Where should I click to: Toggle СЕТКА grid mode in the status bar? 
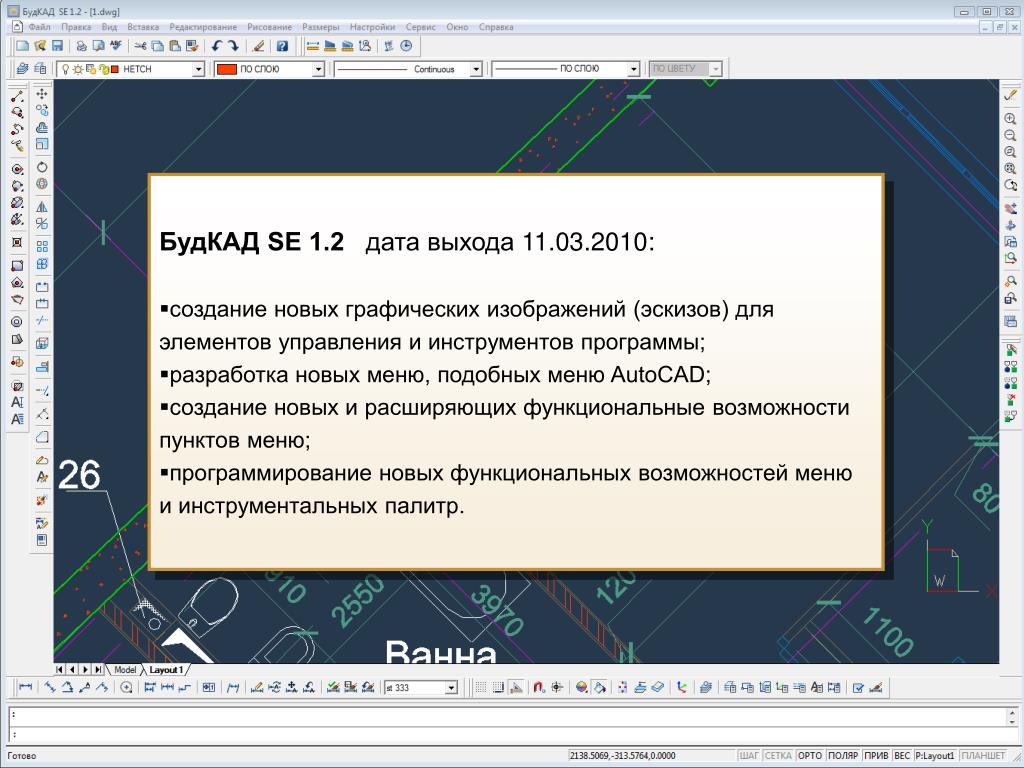point(778,756)
